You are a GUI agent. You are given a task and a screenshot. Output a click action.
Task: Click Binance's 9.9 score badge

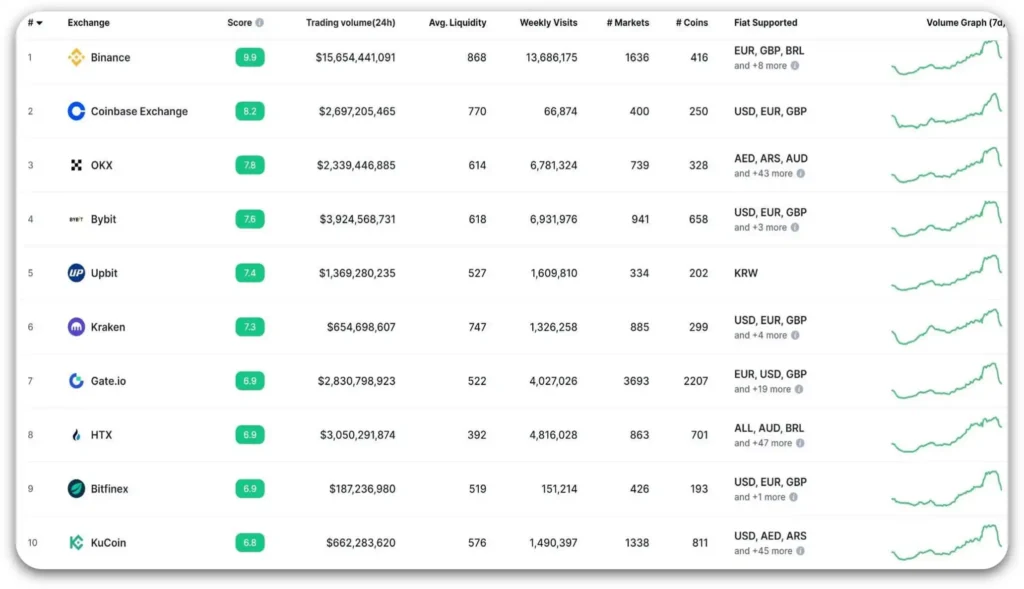(x=250, y=57)
